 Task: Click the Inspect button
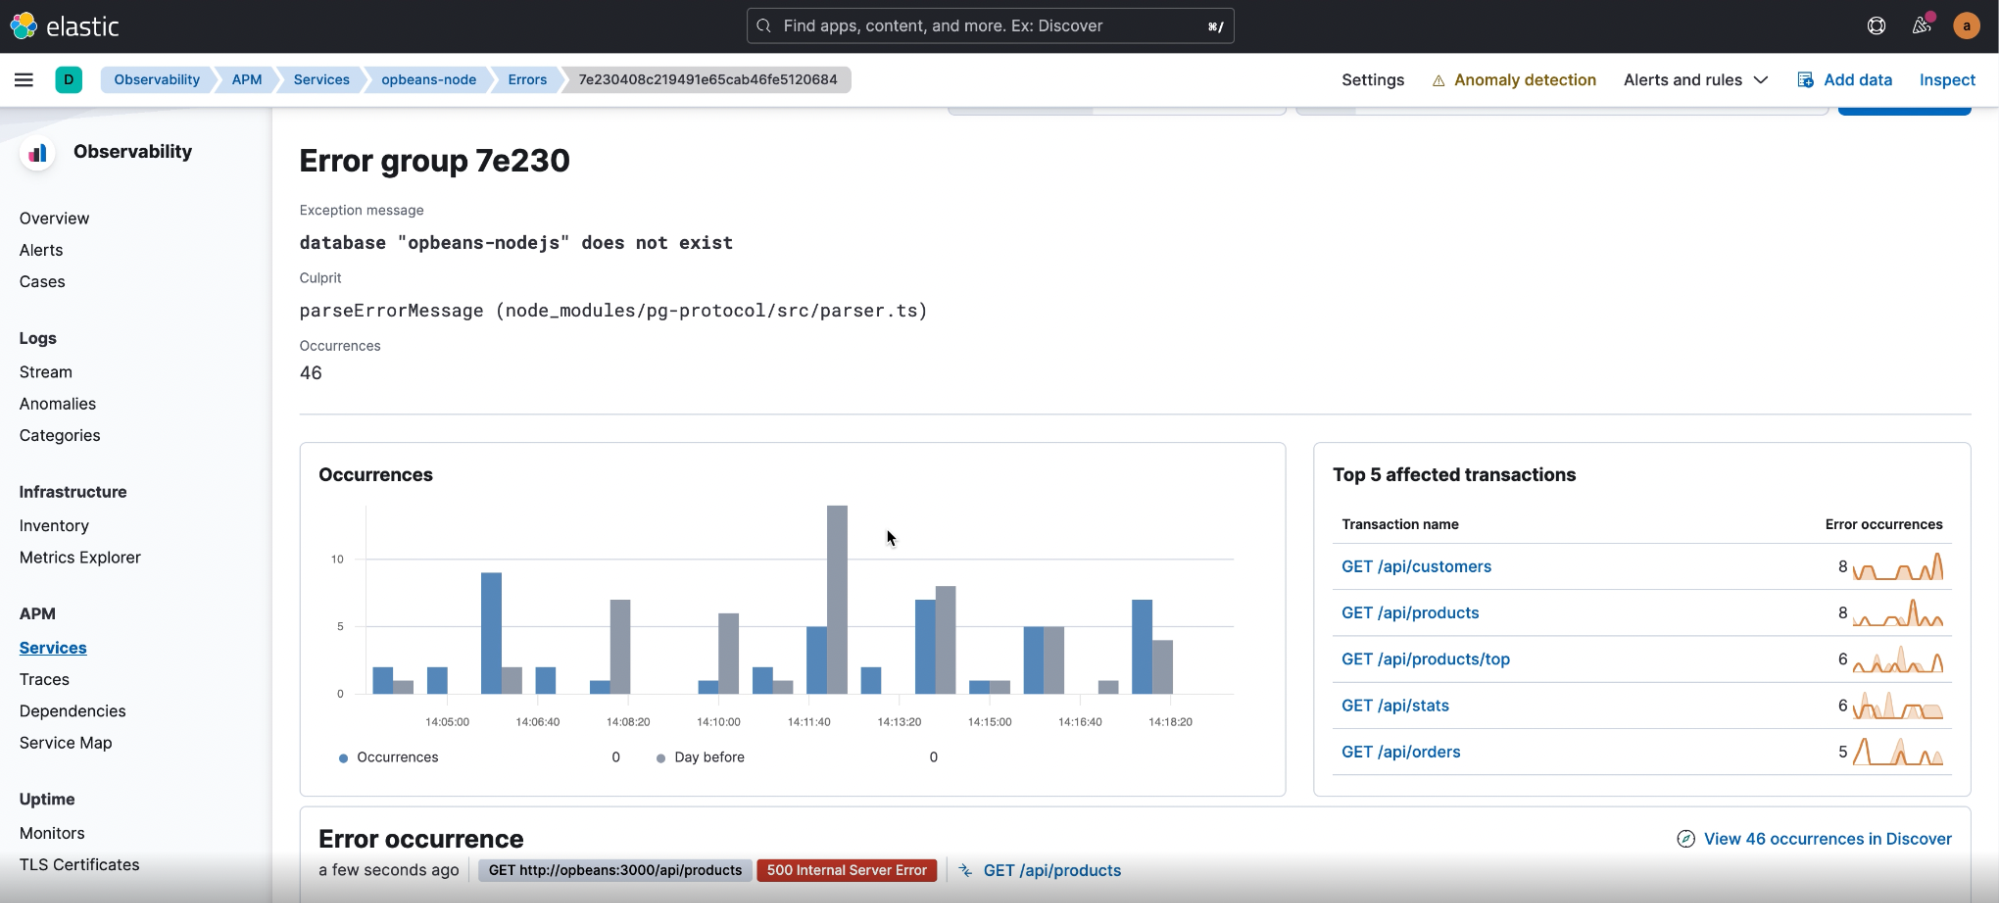click(1946, 80)
